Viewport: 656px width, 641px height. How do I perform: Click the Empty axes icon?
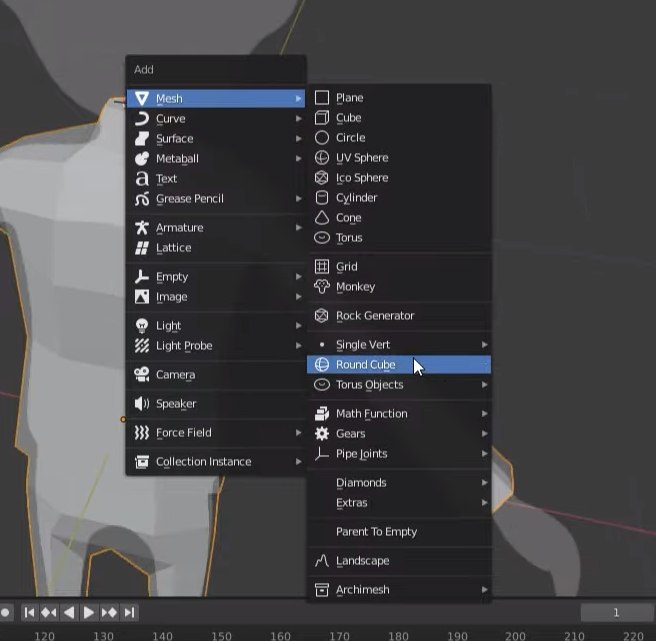tap(142, 277)
